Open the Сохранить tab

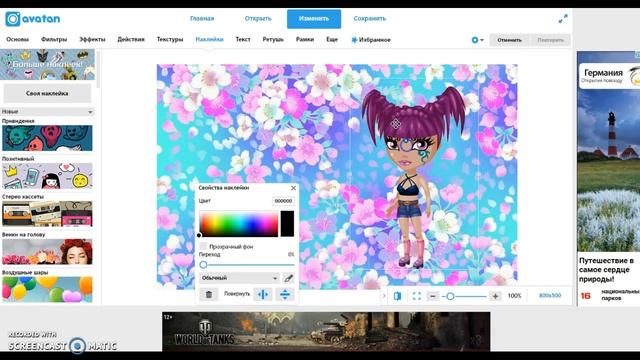370,18
